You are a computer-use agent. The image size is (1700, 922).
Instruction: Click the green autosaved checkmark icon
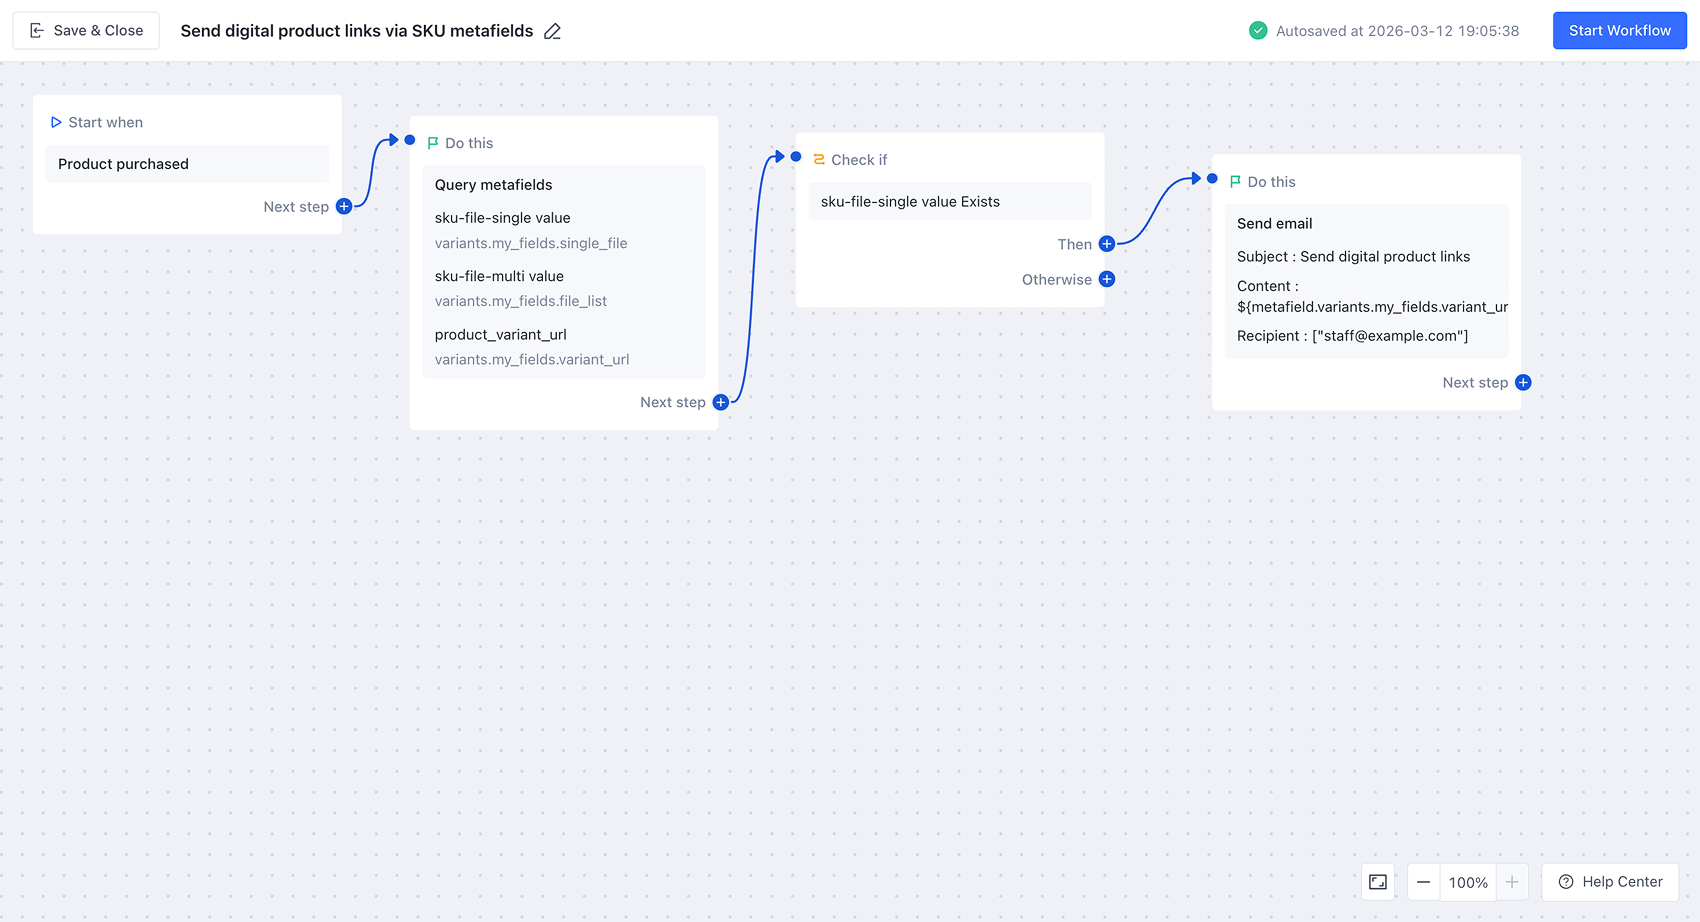coord(1258,30)
